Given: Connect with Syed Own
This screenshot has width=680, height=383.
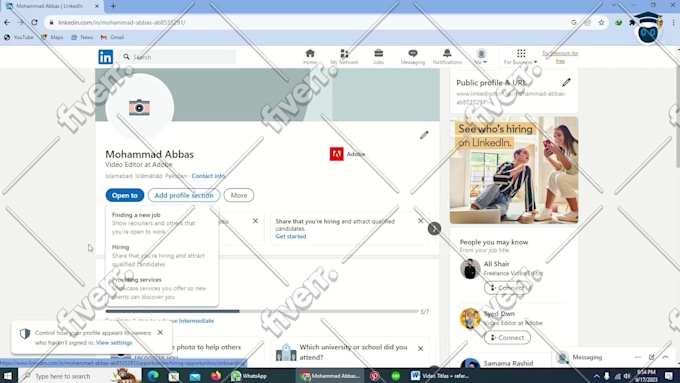Looking at the screenshot, I should coord(507,337).
